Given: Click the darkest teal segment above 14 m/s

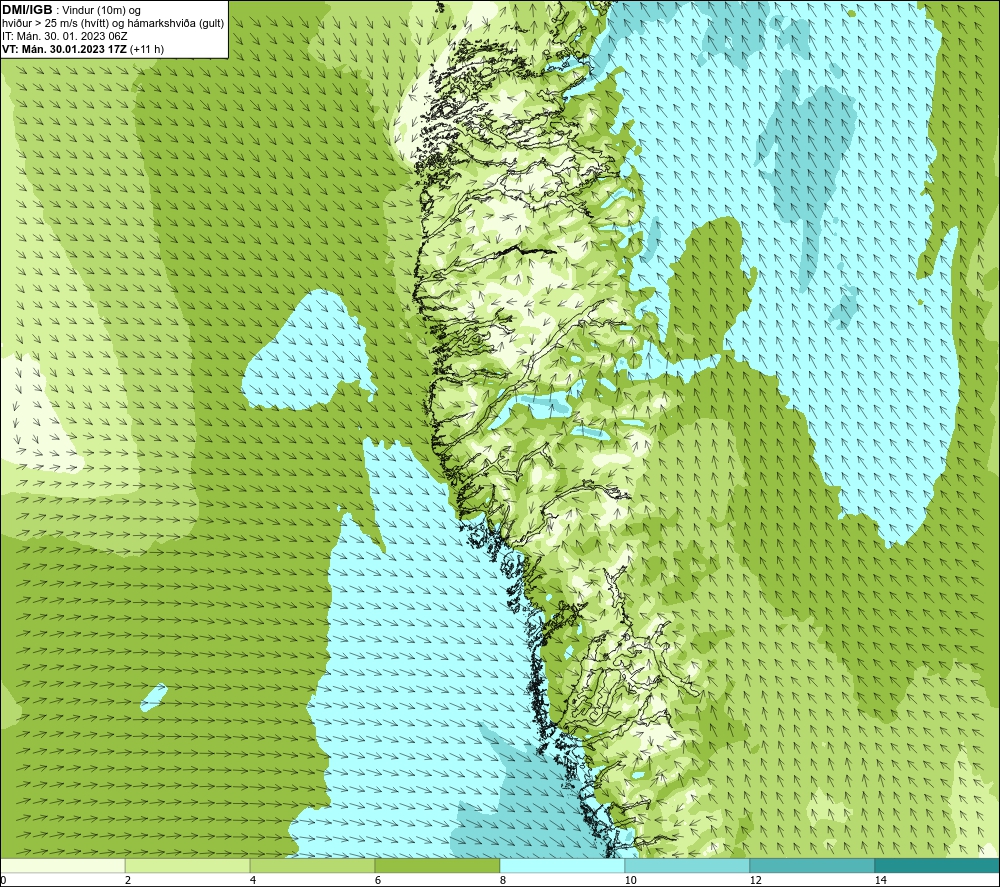Looking at the screenshot, I should point(938,865).
